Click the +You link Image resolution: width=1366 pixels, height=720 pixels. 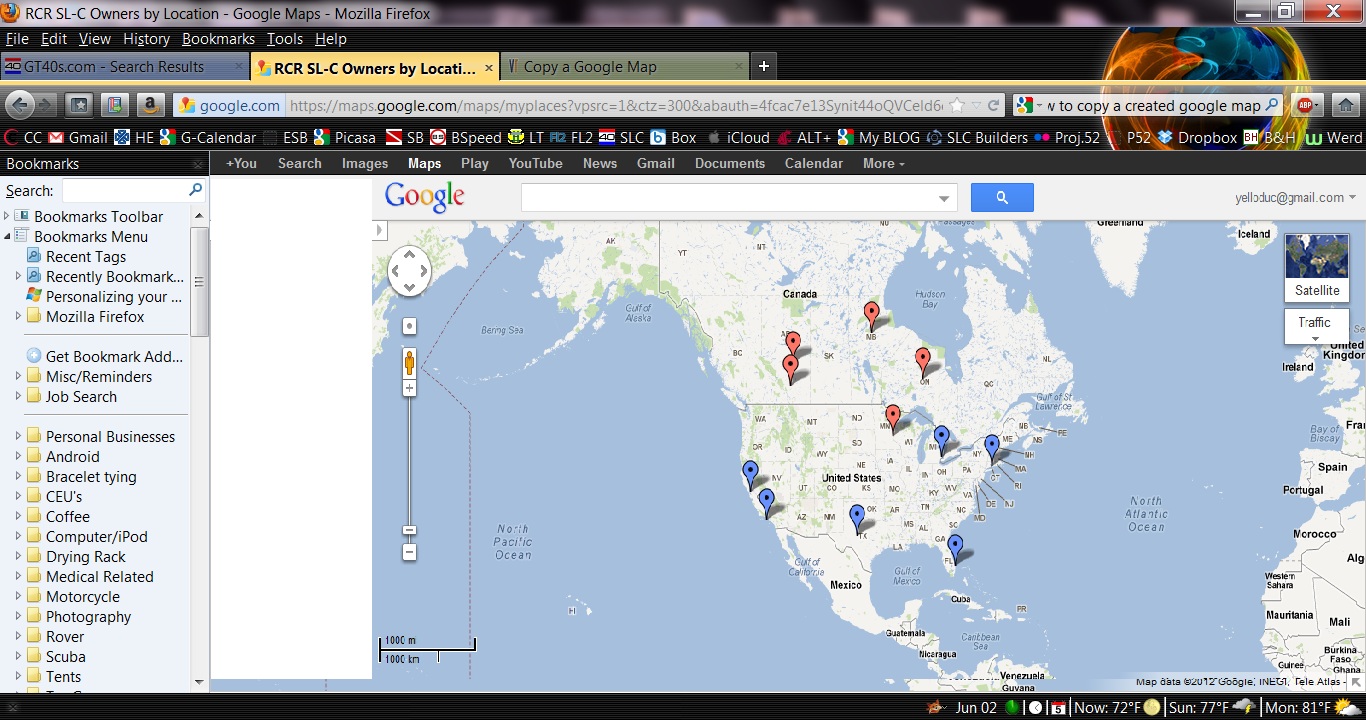click(241, 163)
